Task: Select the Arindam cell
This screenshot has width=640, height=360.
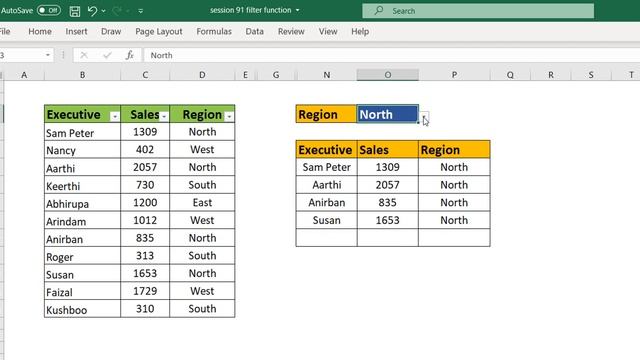Action: point(82,221)
